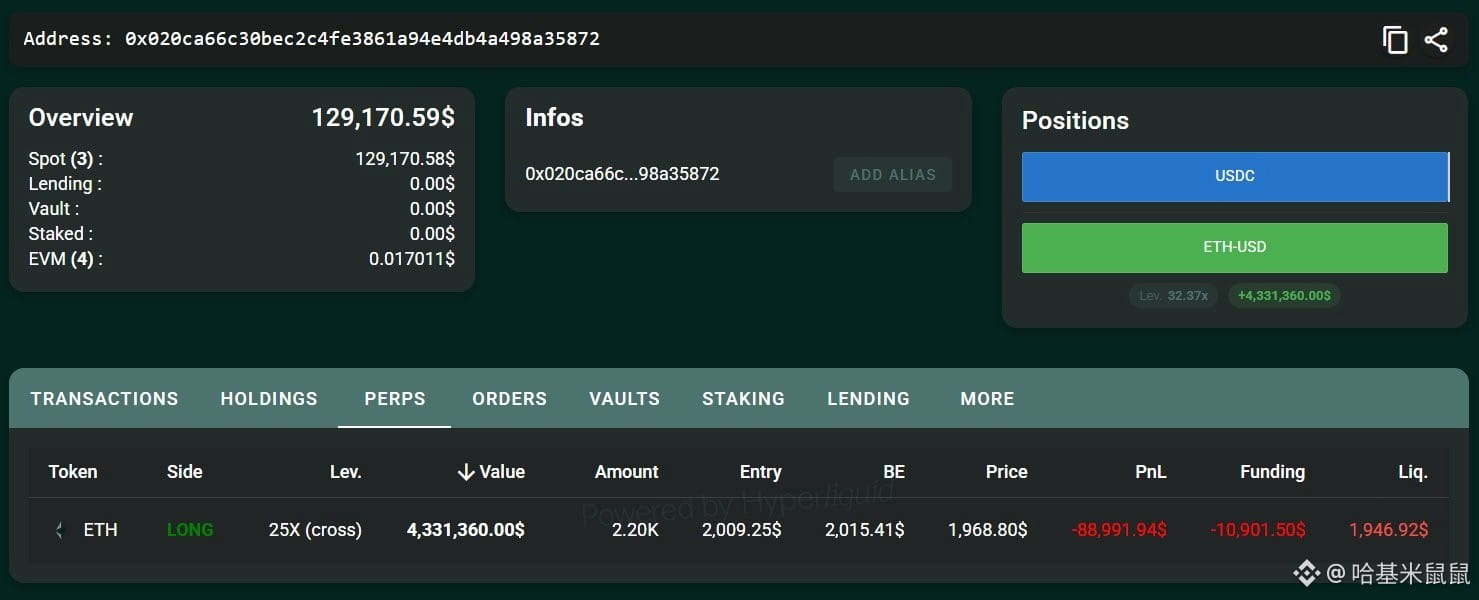Click the LONG side cell
The height and width of the screenshot is (600, 1479).
pos(190,530)
